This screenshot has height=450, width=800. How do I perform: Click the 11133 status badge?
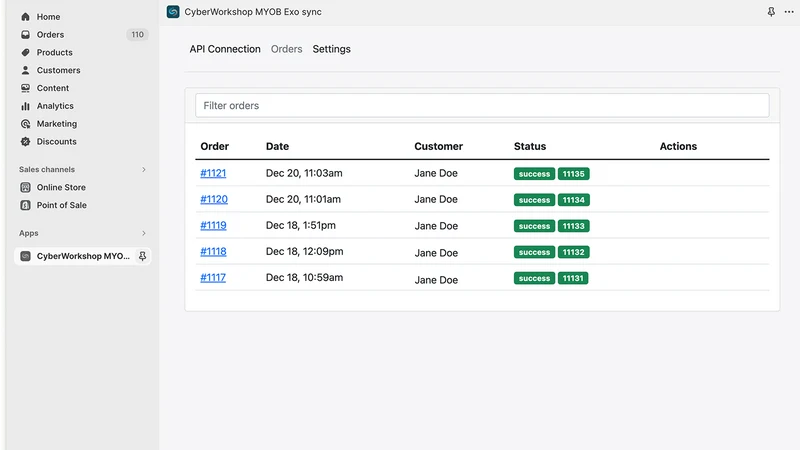pyautogui.click(x=573, y=226)
